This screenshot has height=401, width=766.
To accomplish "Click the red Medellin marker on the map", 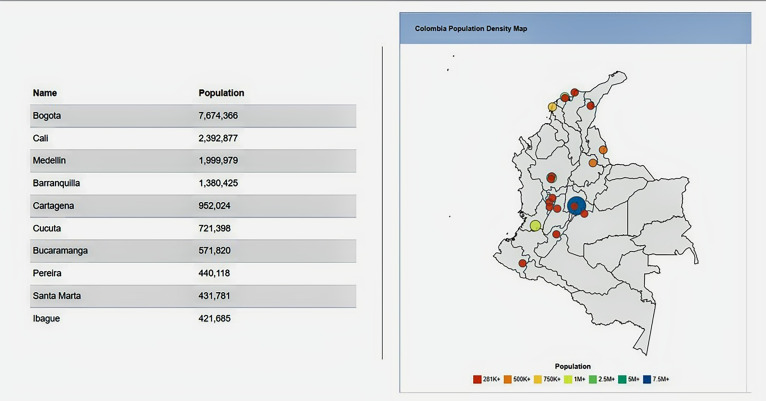I will coord(551,177).
